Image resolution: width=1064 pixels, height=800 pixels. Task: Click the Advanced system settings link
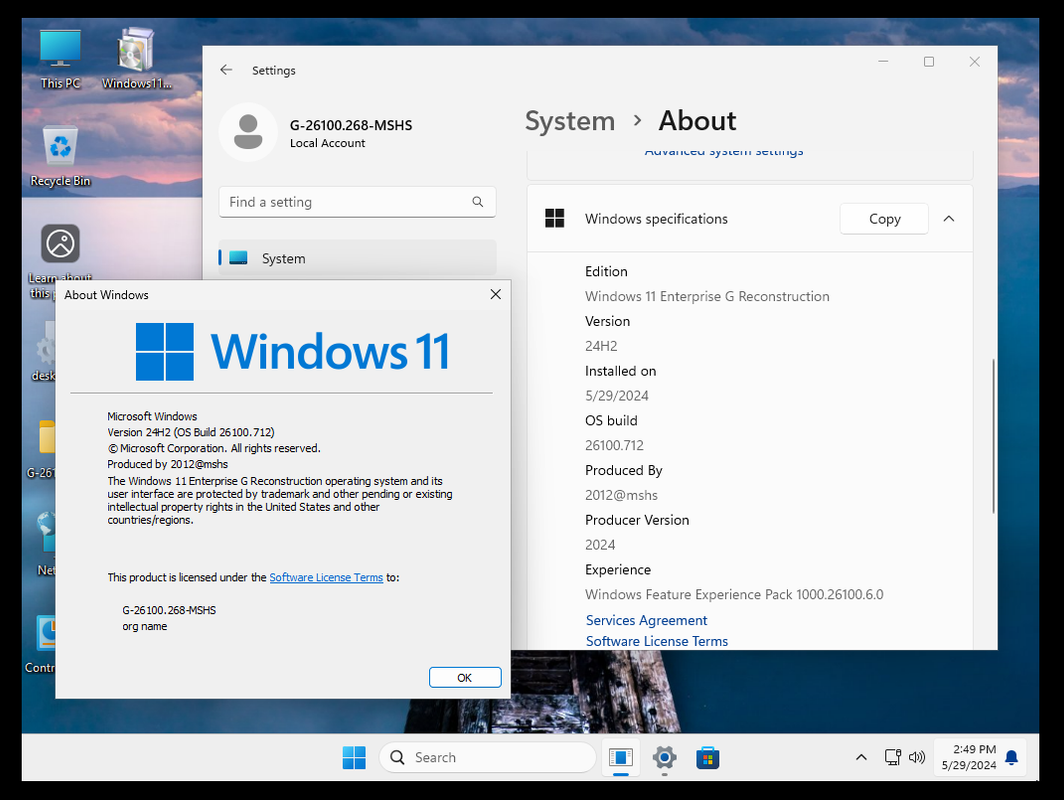click(724, 151)
